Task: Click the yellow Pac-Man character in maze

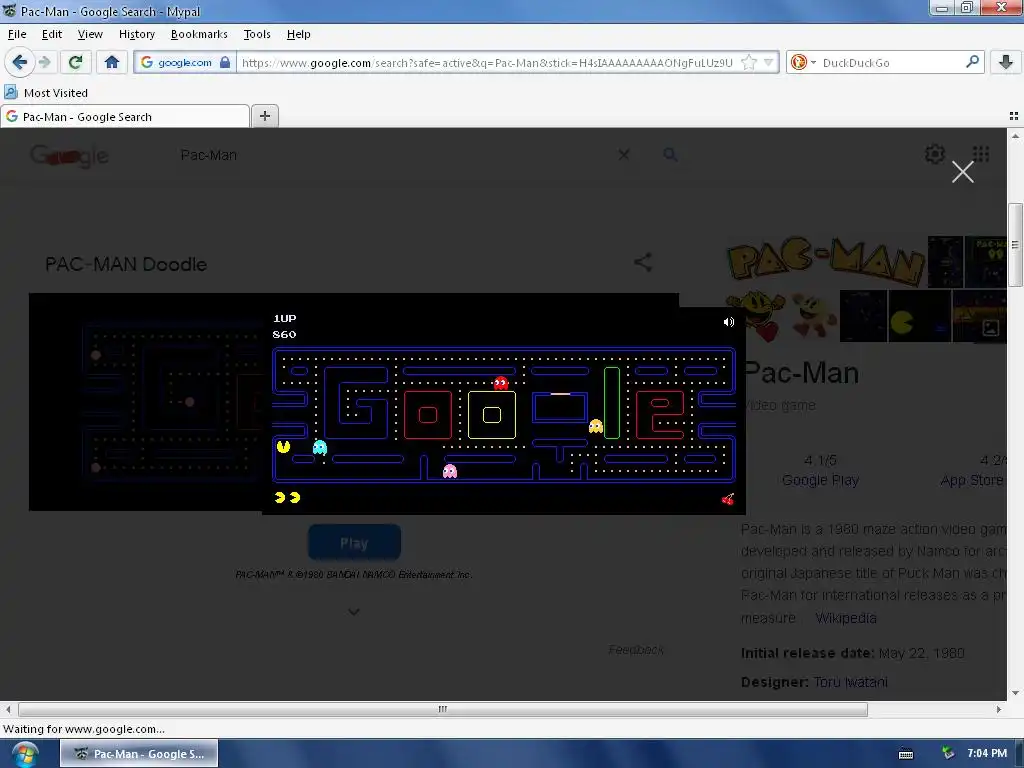Action: pyautogui.click(x=283, y=447)
